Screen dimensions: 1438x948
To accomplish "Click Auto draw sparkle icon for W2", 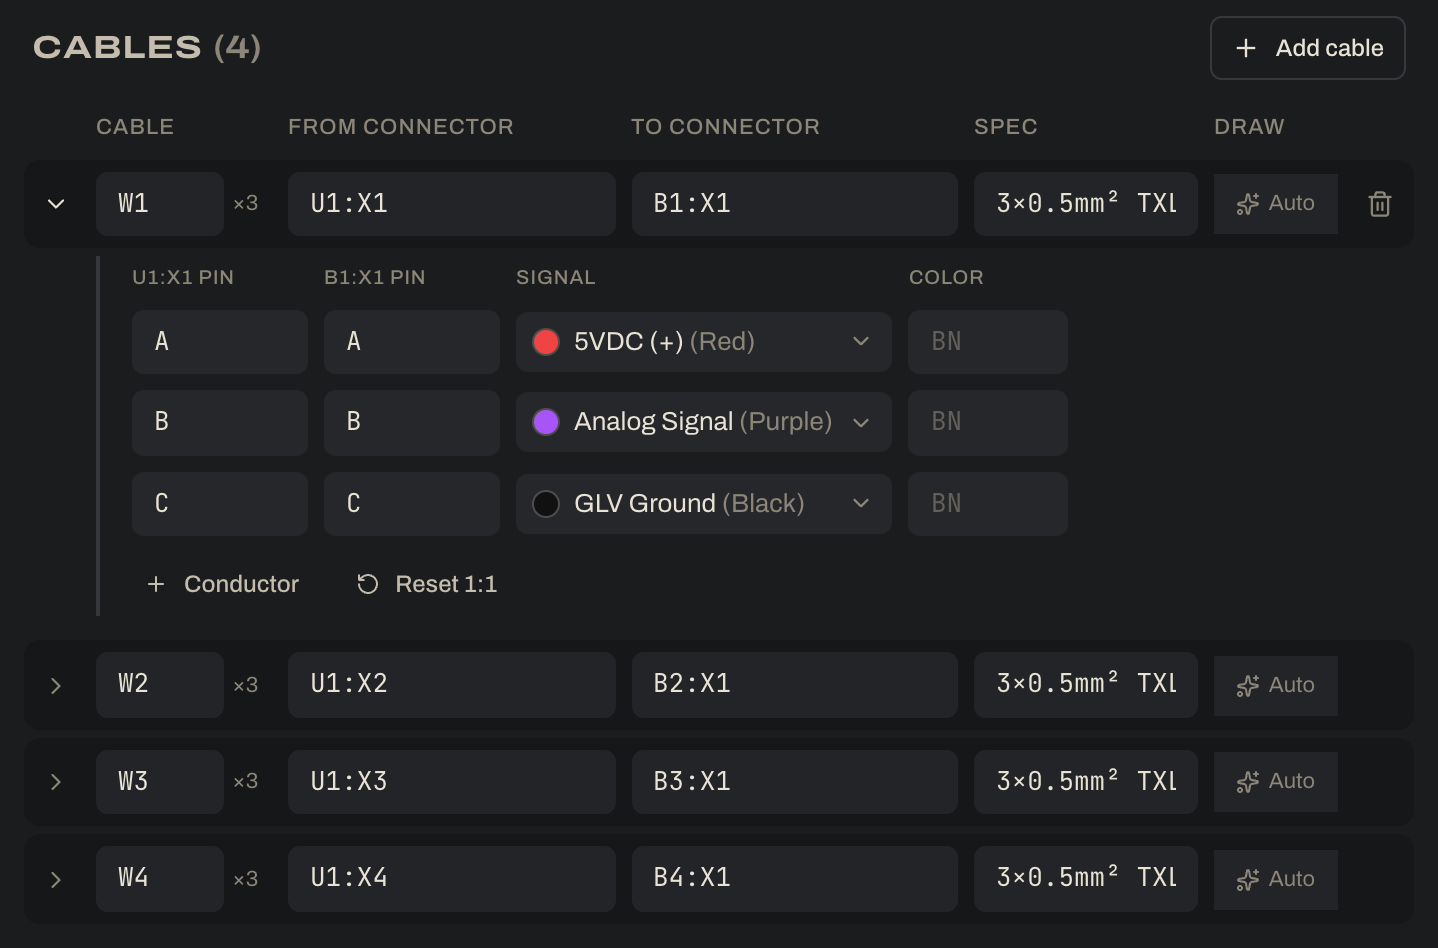I will (1247, 686).
